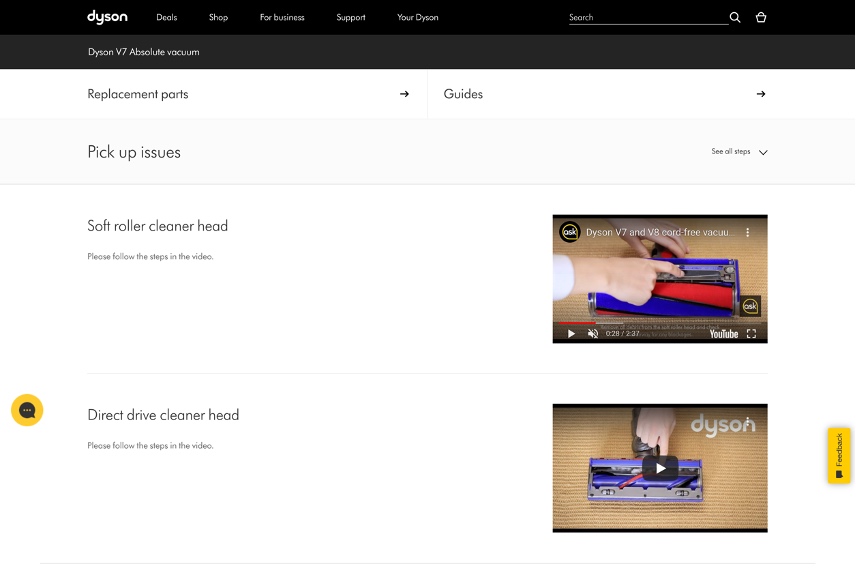
Task: Click the magnifying glass search icon
Action: [x=735, y=17]
